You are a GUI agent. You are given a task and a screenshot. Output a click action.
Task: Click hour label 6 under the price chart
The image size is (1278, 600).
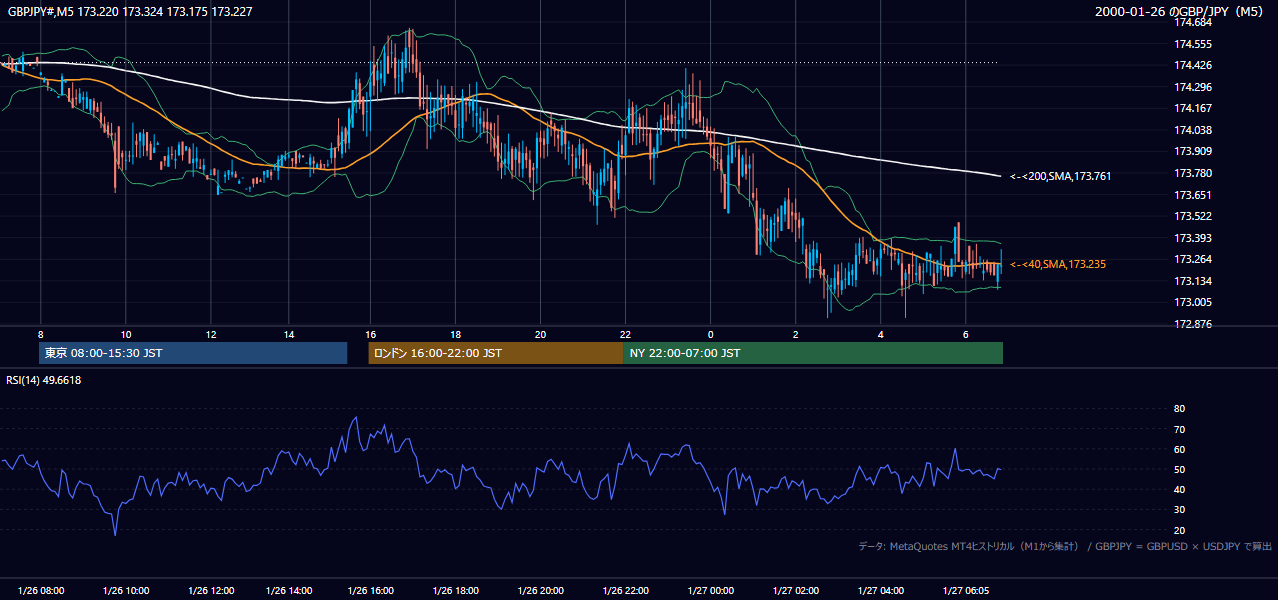click(966, 334)
